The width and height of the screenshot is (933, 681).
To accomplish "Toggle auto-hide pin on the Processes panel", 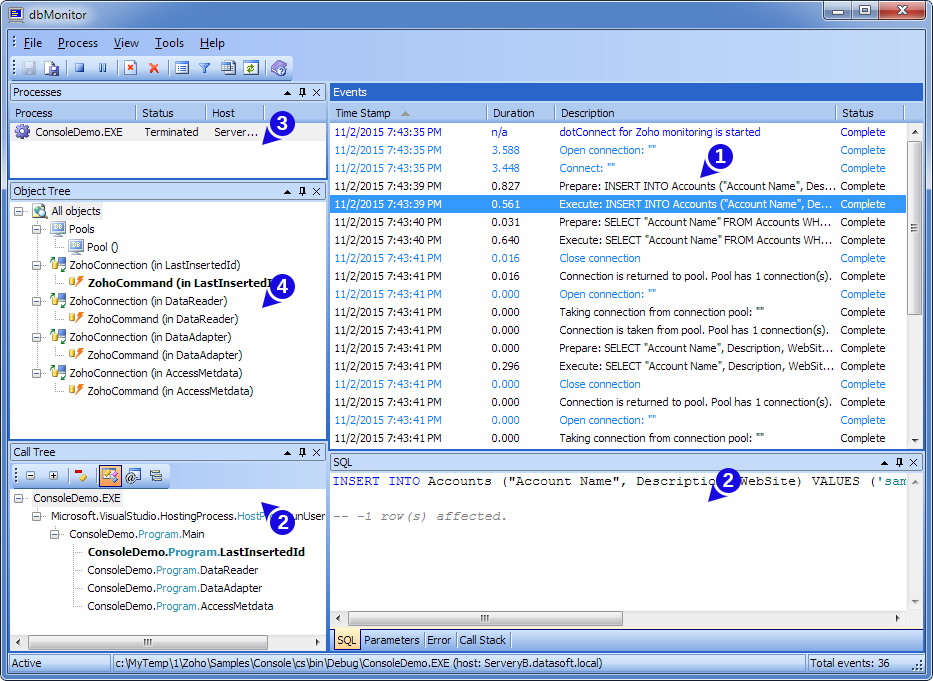I will pos(300,92).
